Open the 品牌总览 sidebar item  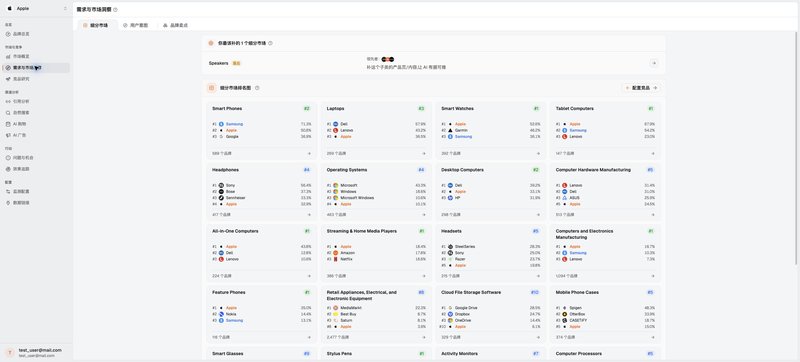(x=36, y=34)
